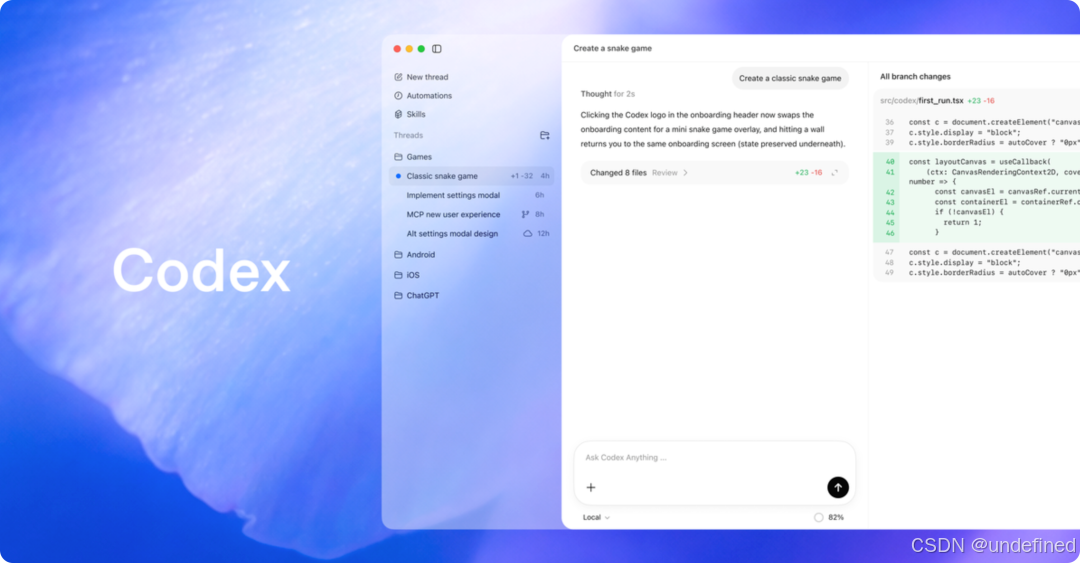Click the 'Create a snake game' window title
Screen dimensions: 1080x563
click(x=612, y=48)
